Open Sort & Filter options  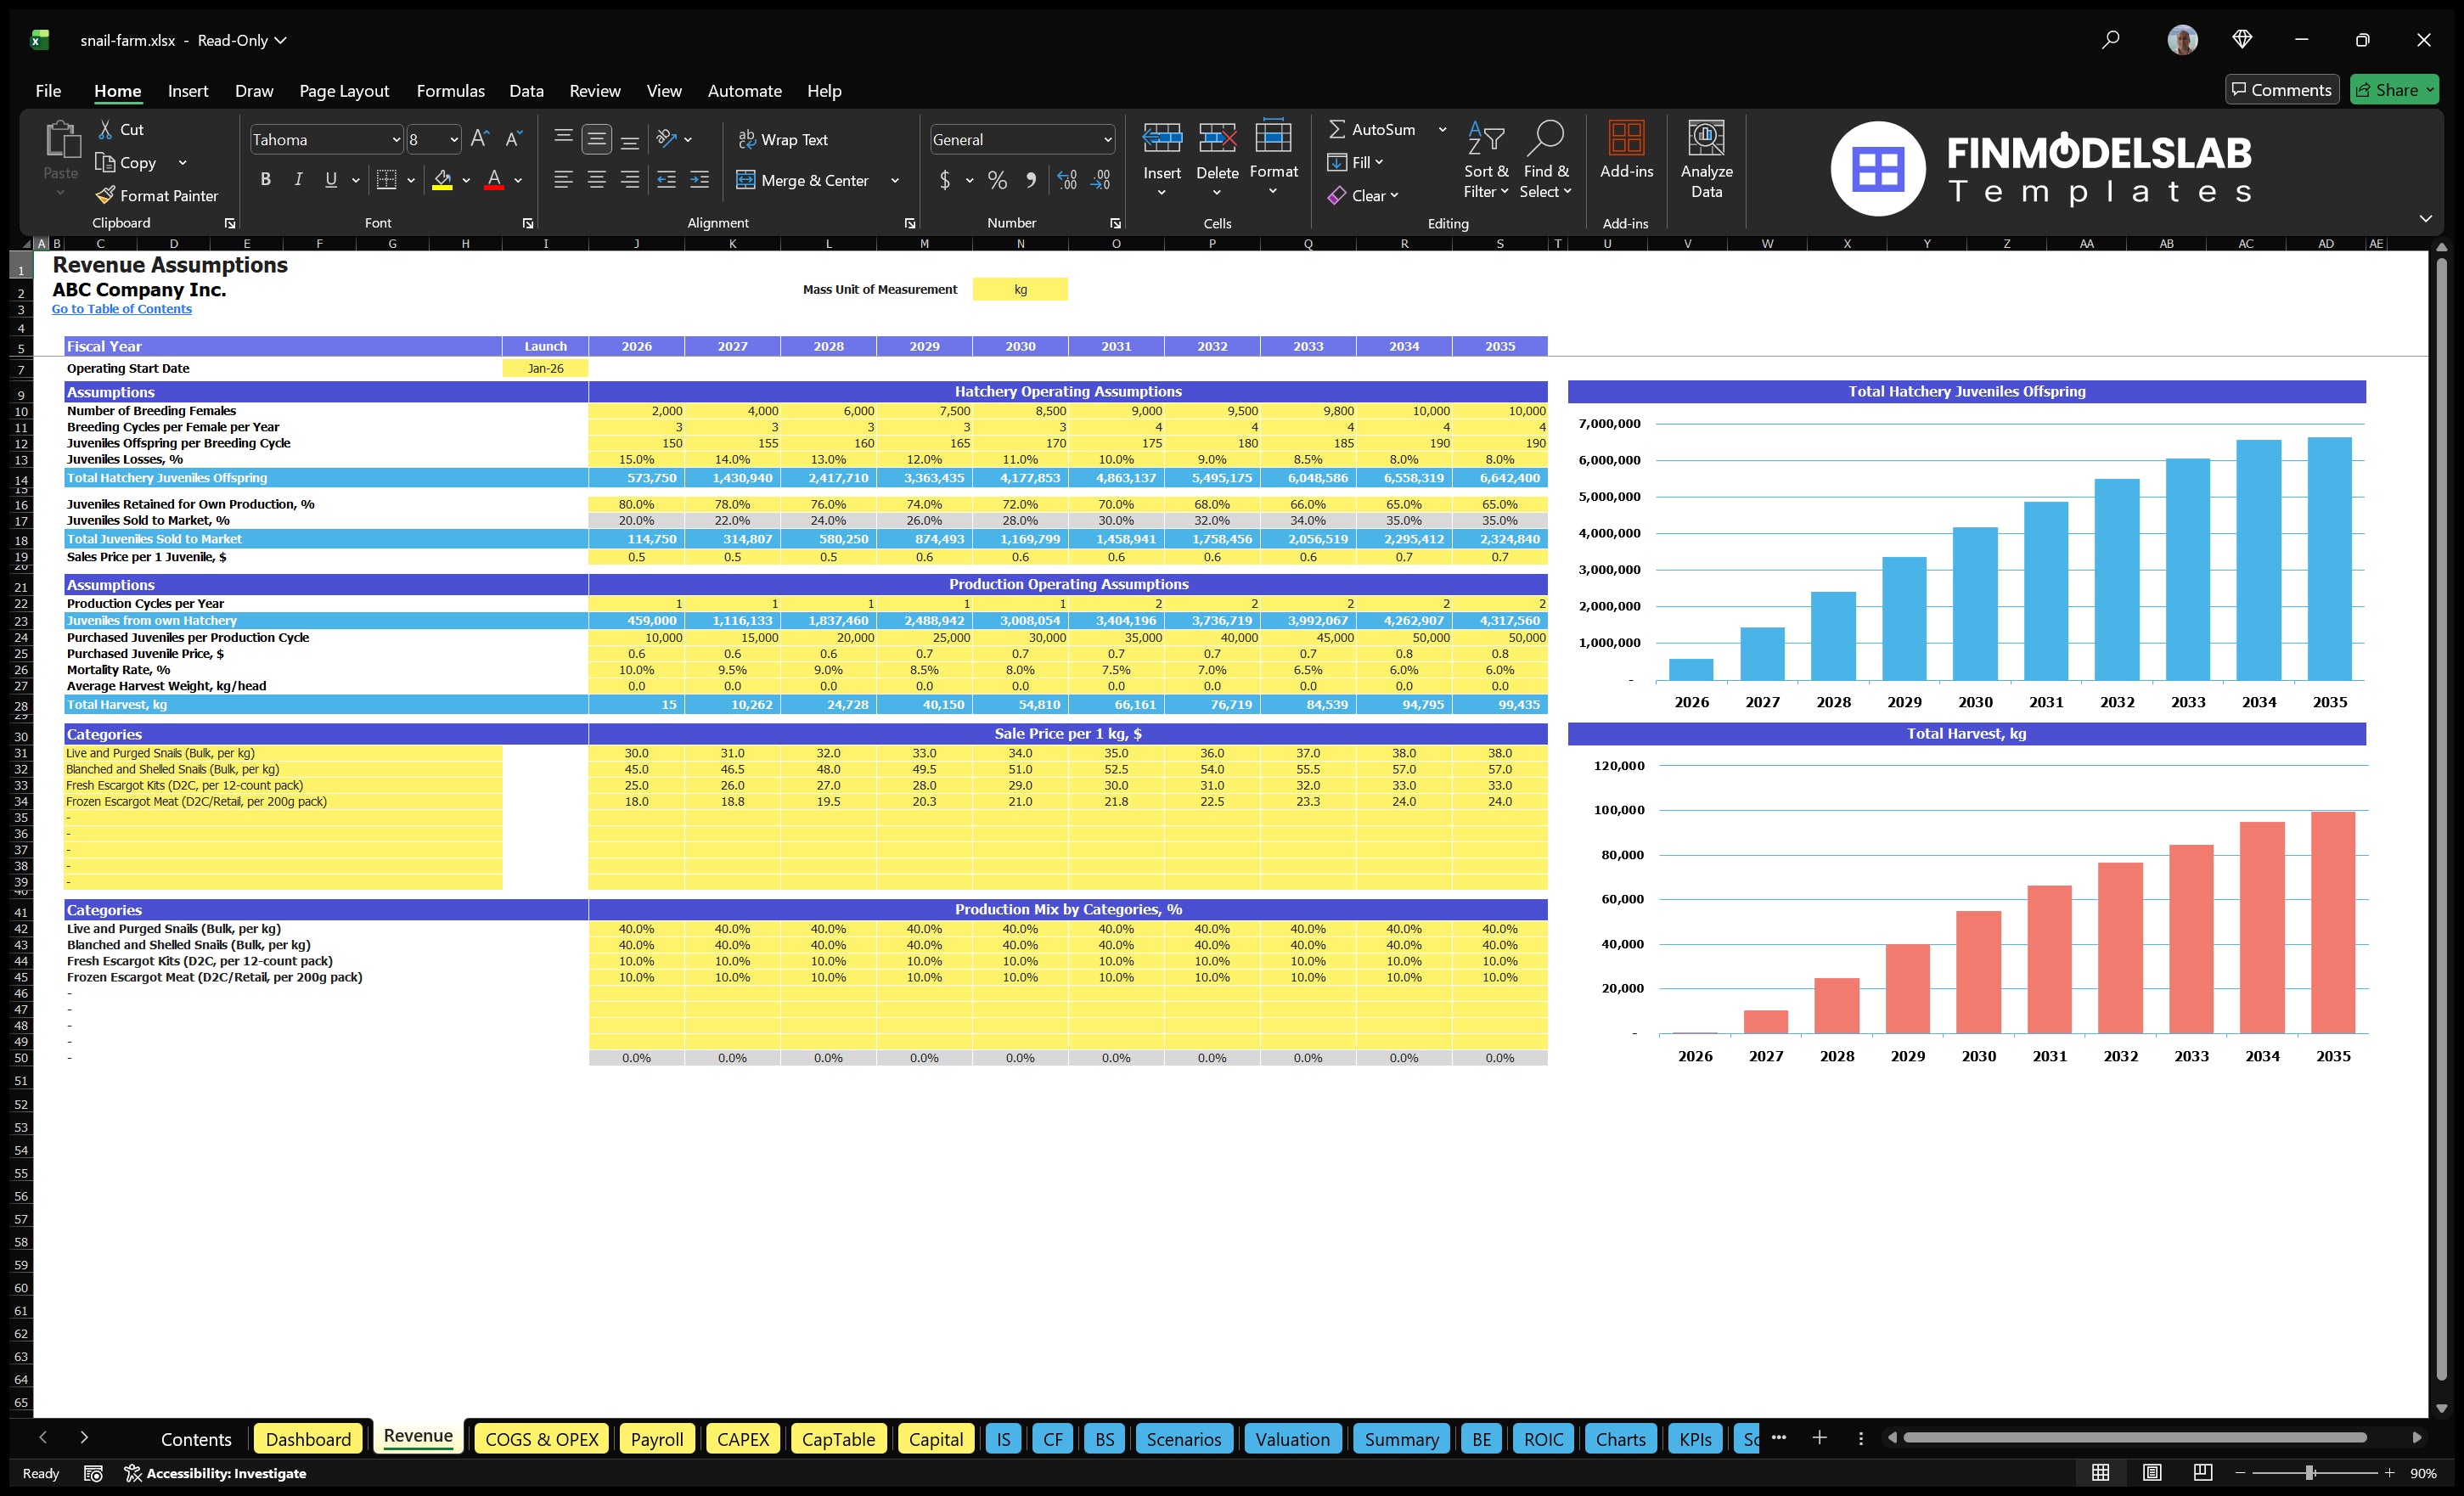click(x=1486, y=159)
